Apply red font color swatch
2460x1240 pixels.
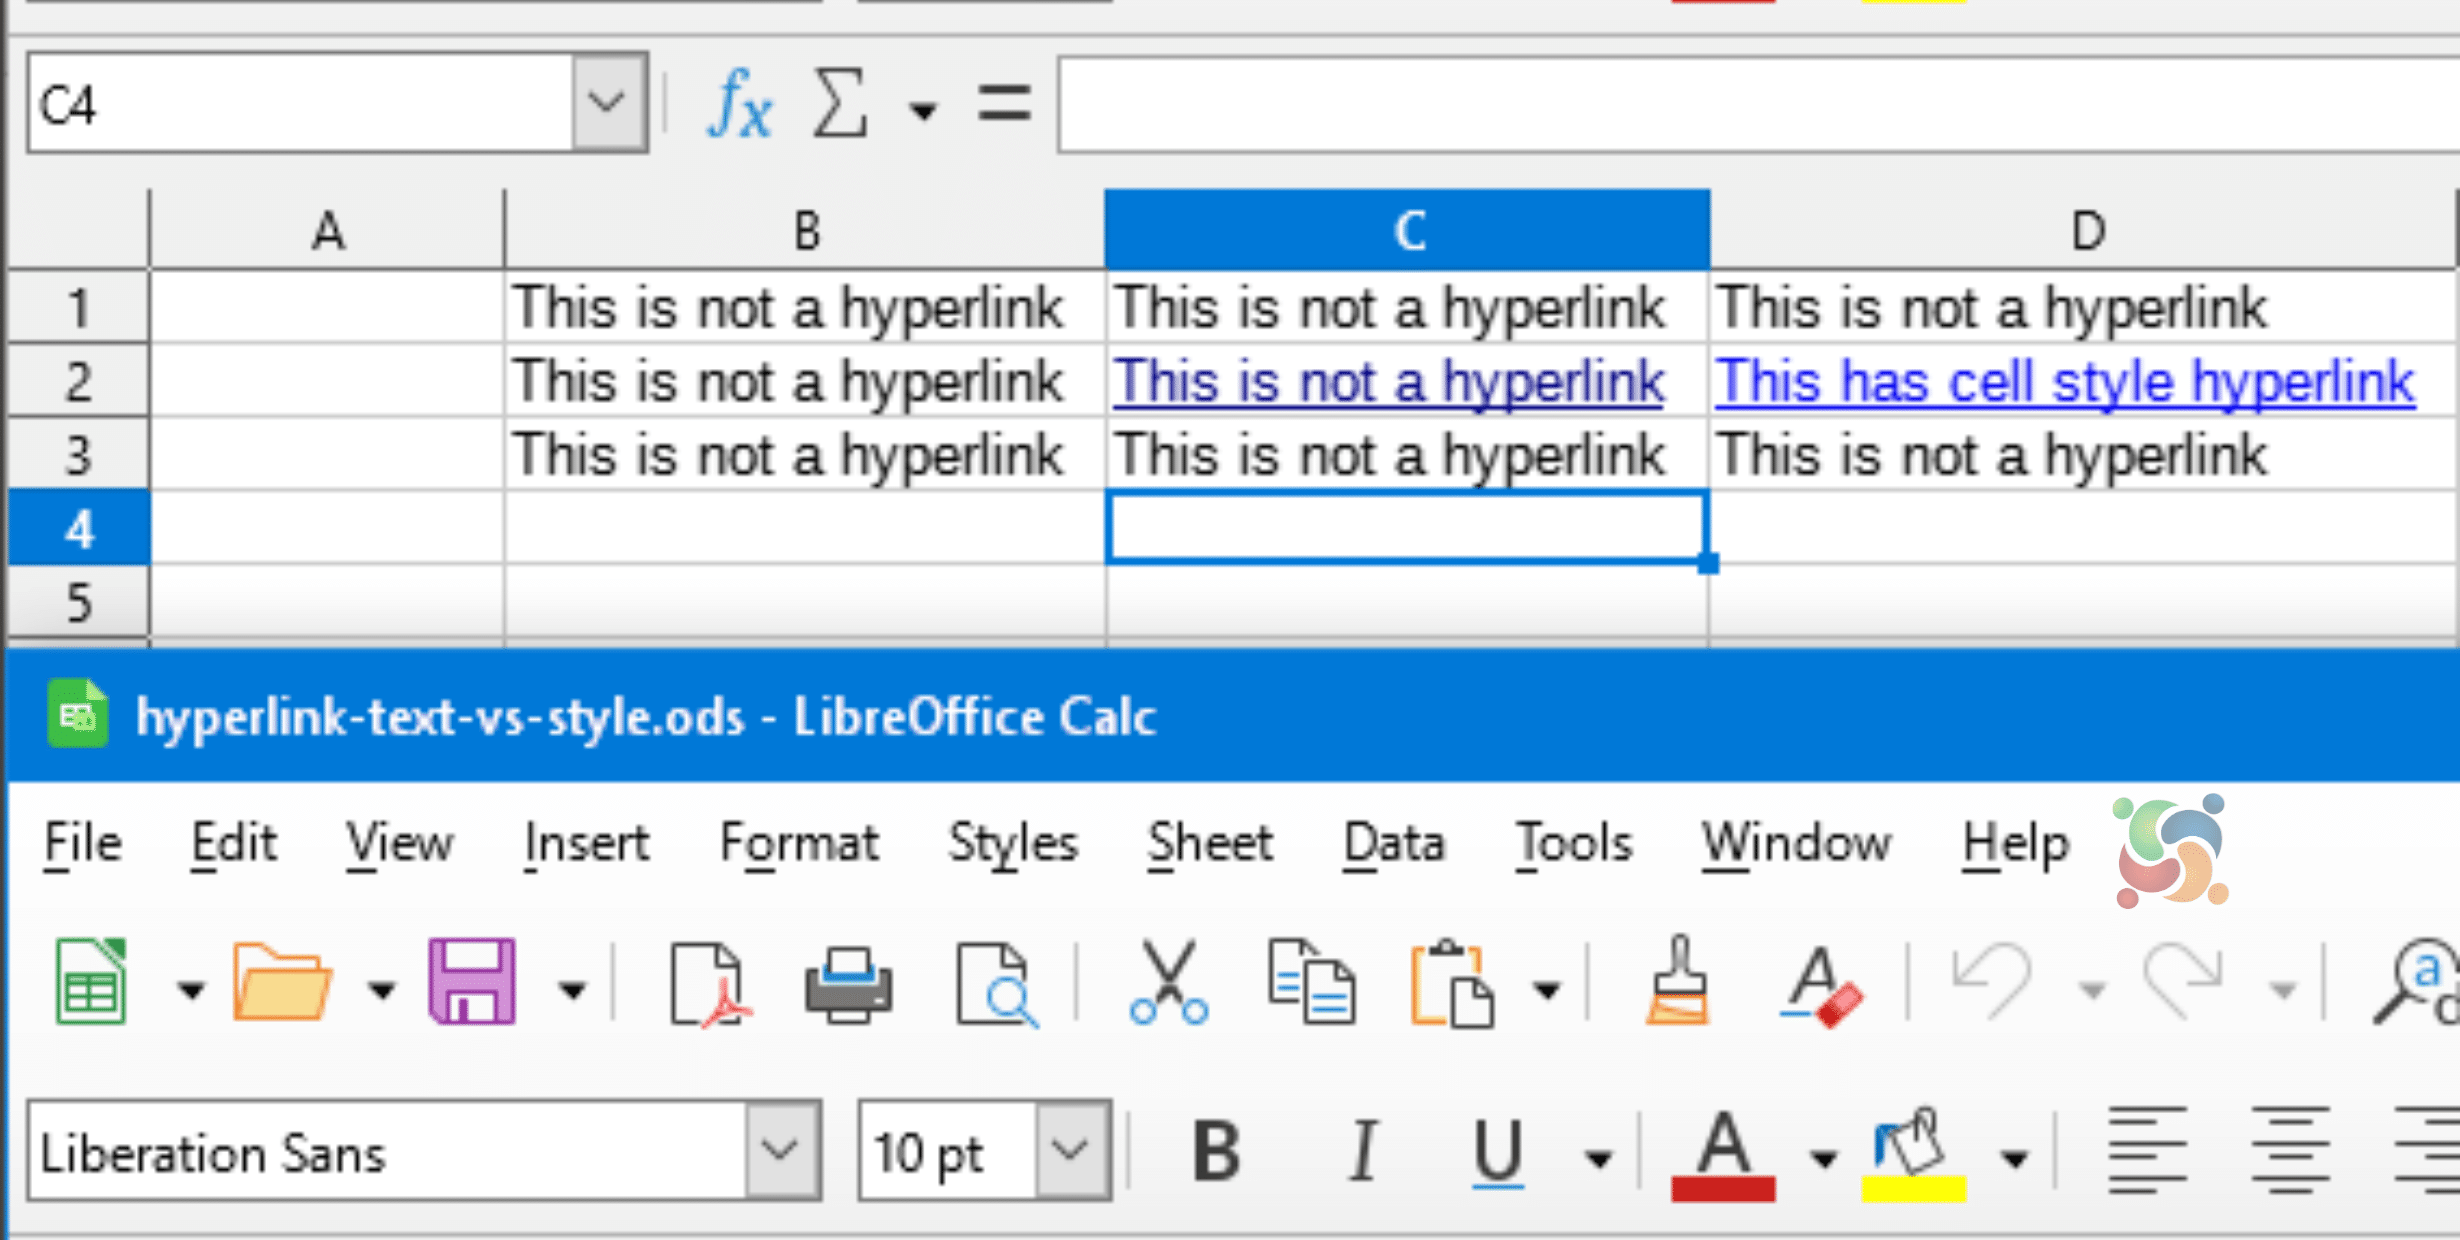point(1722,1188)
